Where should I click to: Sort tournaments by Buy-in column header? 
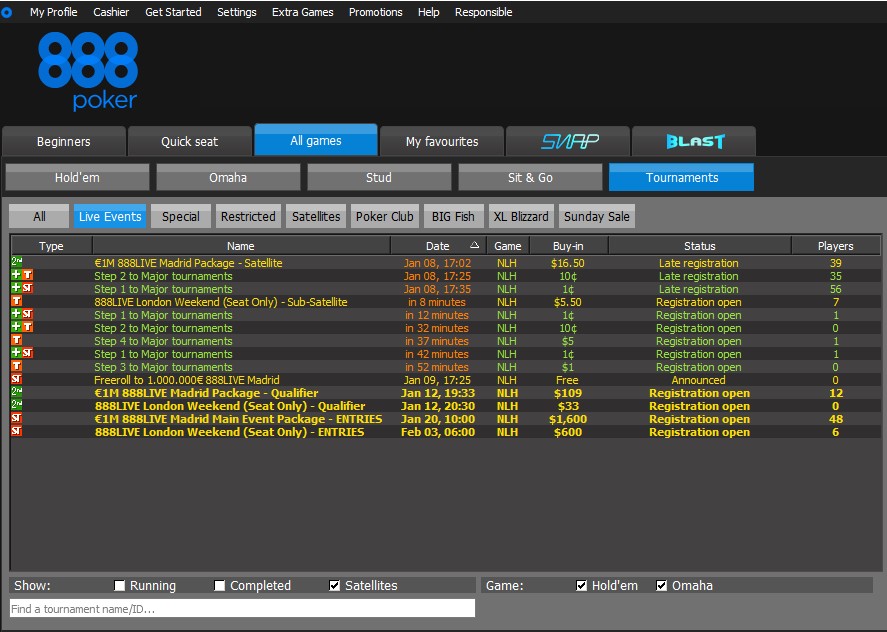pyautogui.click(x=567, y=246)
